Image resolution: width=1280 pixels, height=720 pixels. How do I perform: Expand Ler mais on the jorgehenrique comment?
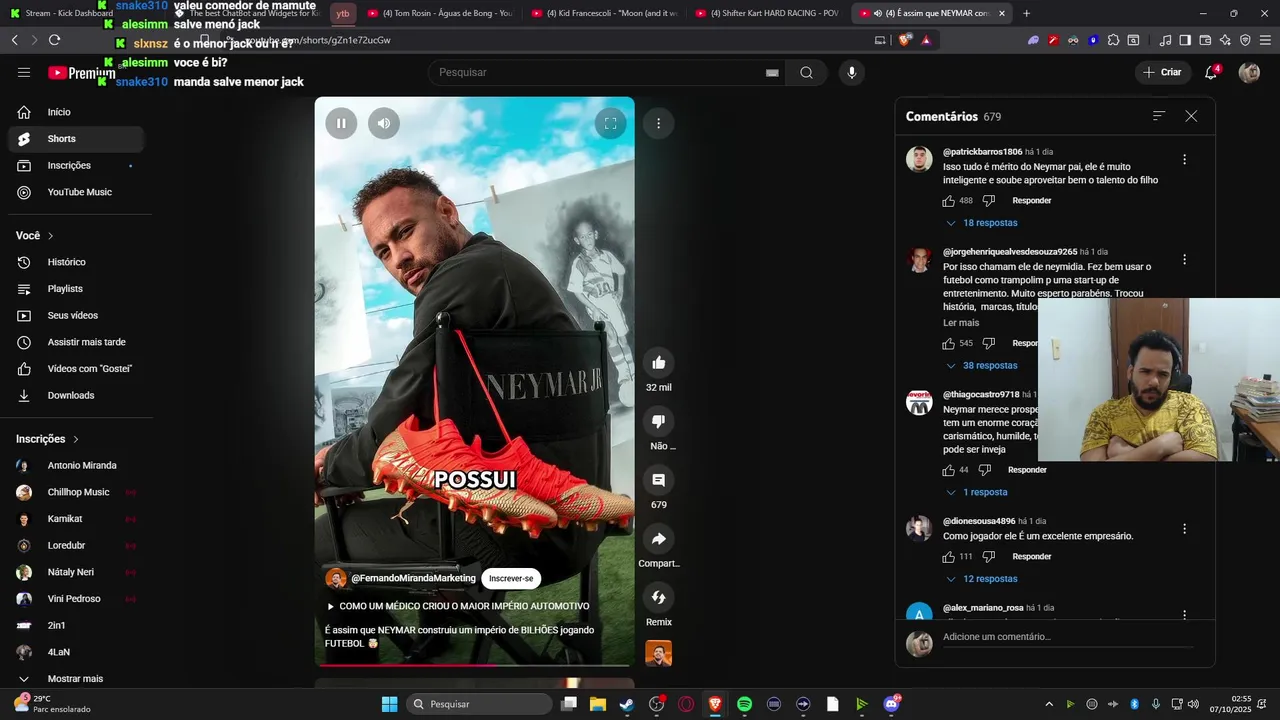(x=961, y=323)
